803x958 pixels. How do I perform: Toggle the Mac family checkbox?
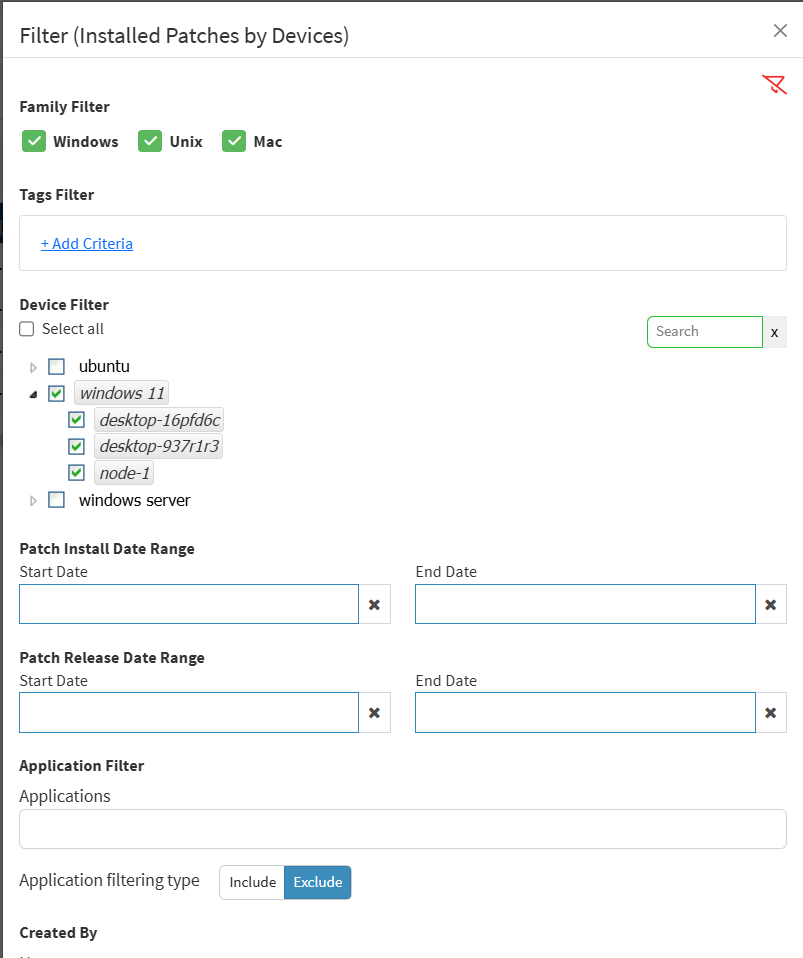[x=234, y=141]
